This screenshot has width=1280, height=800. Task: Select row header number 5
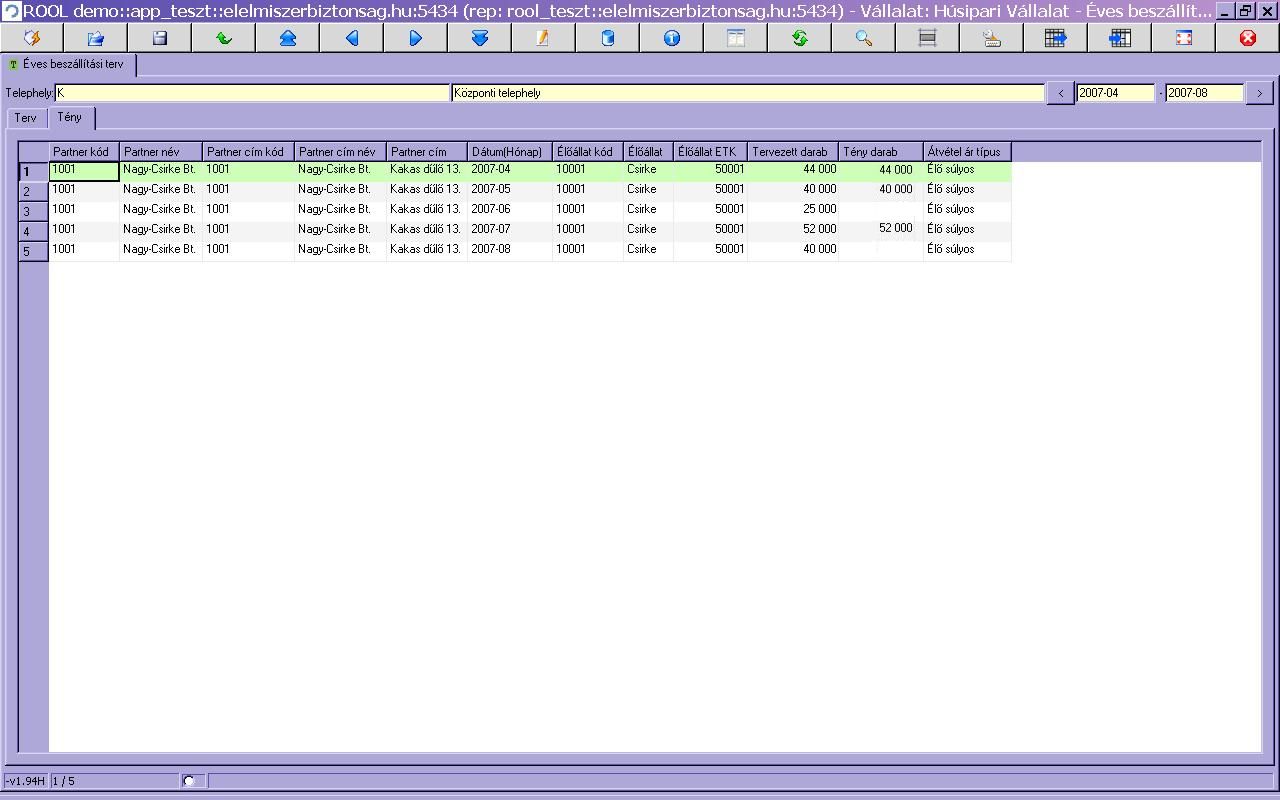[34, 251]
